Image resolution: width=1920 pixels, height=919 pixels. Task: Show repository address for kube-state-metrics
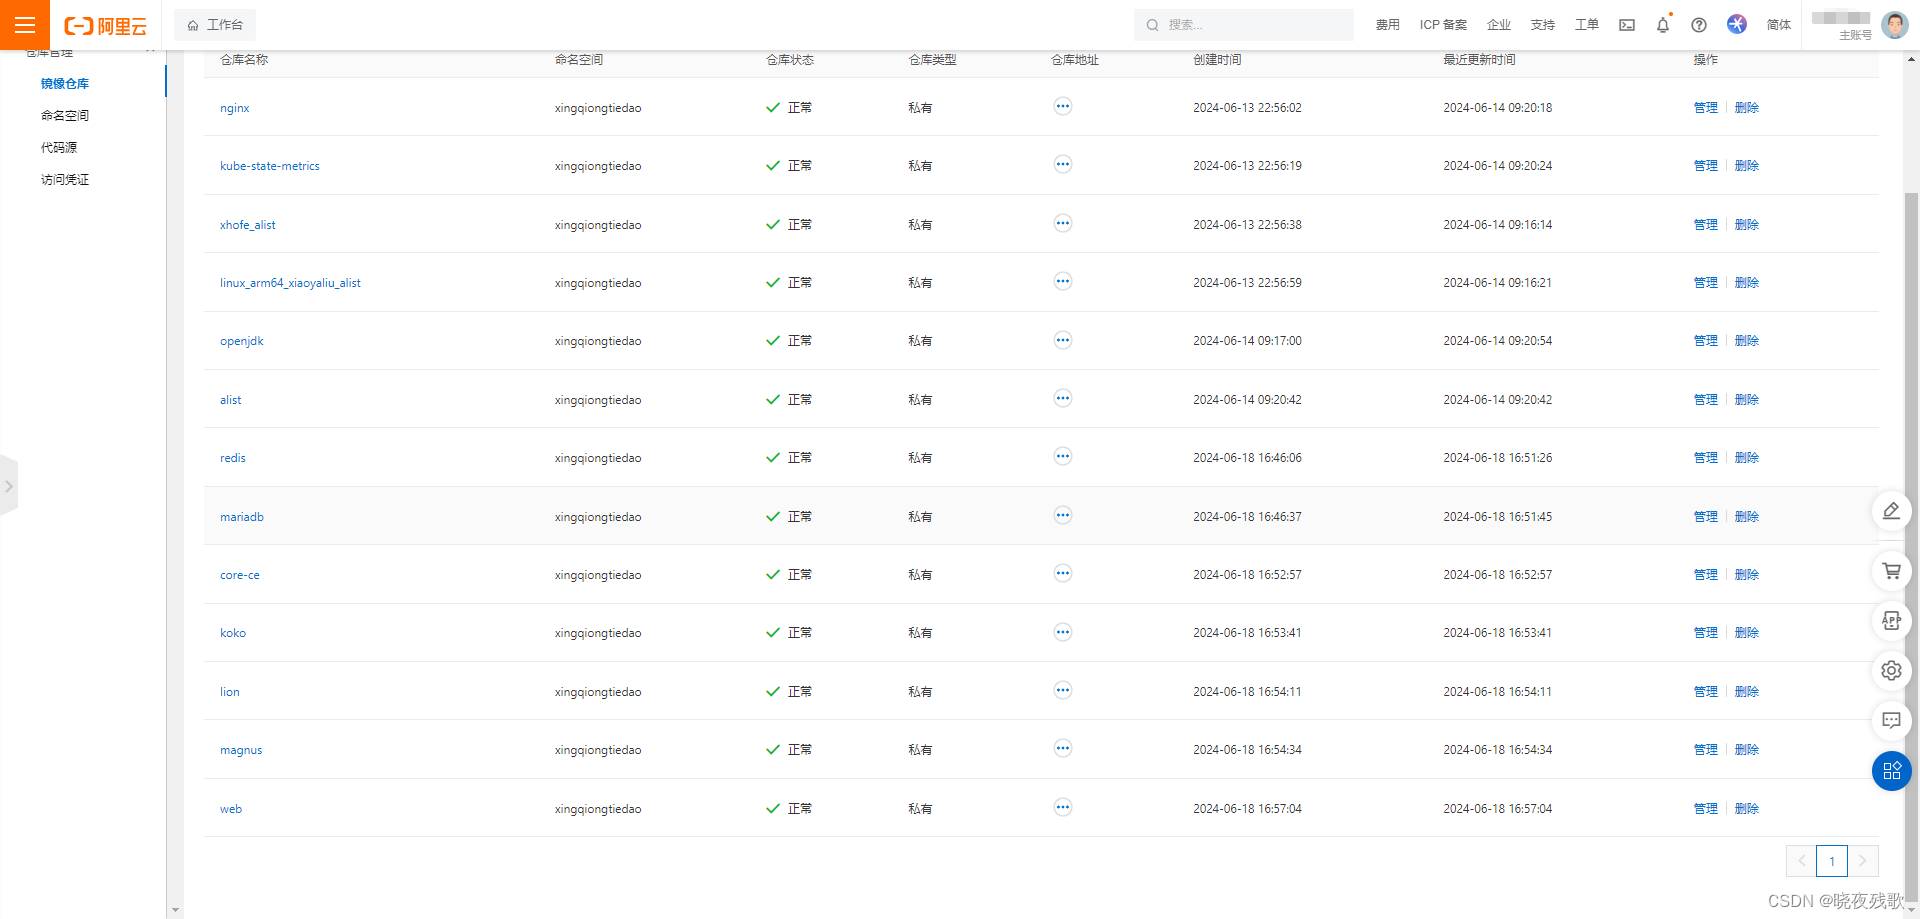(x=1062, y=164)
